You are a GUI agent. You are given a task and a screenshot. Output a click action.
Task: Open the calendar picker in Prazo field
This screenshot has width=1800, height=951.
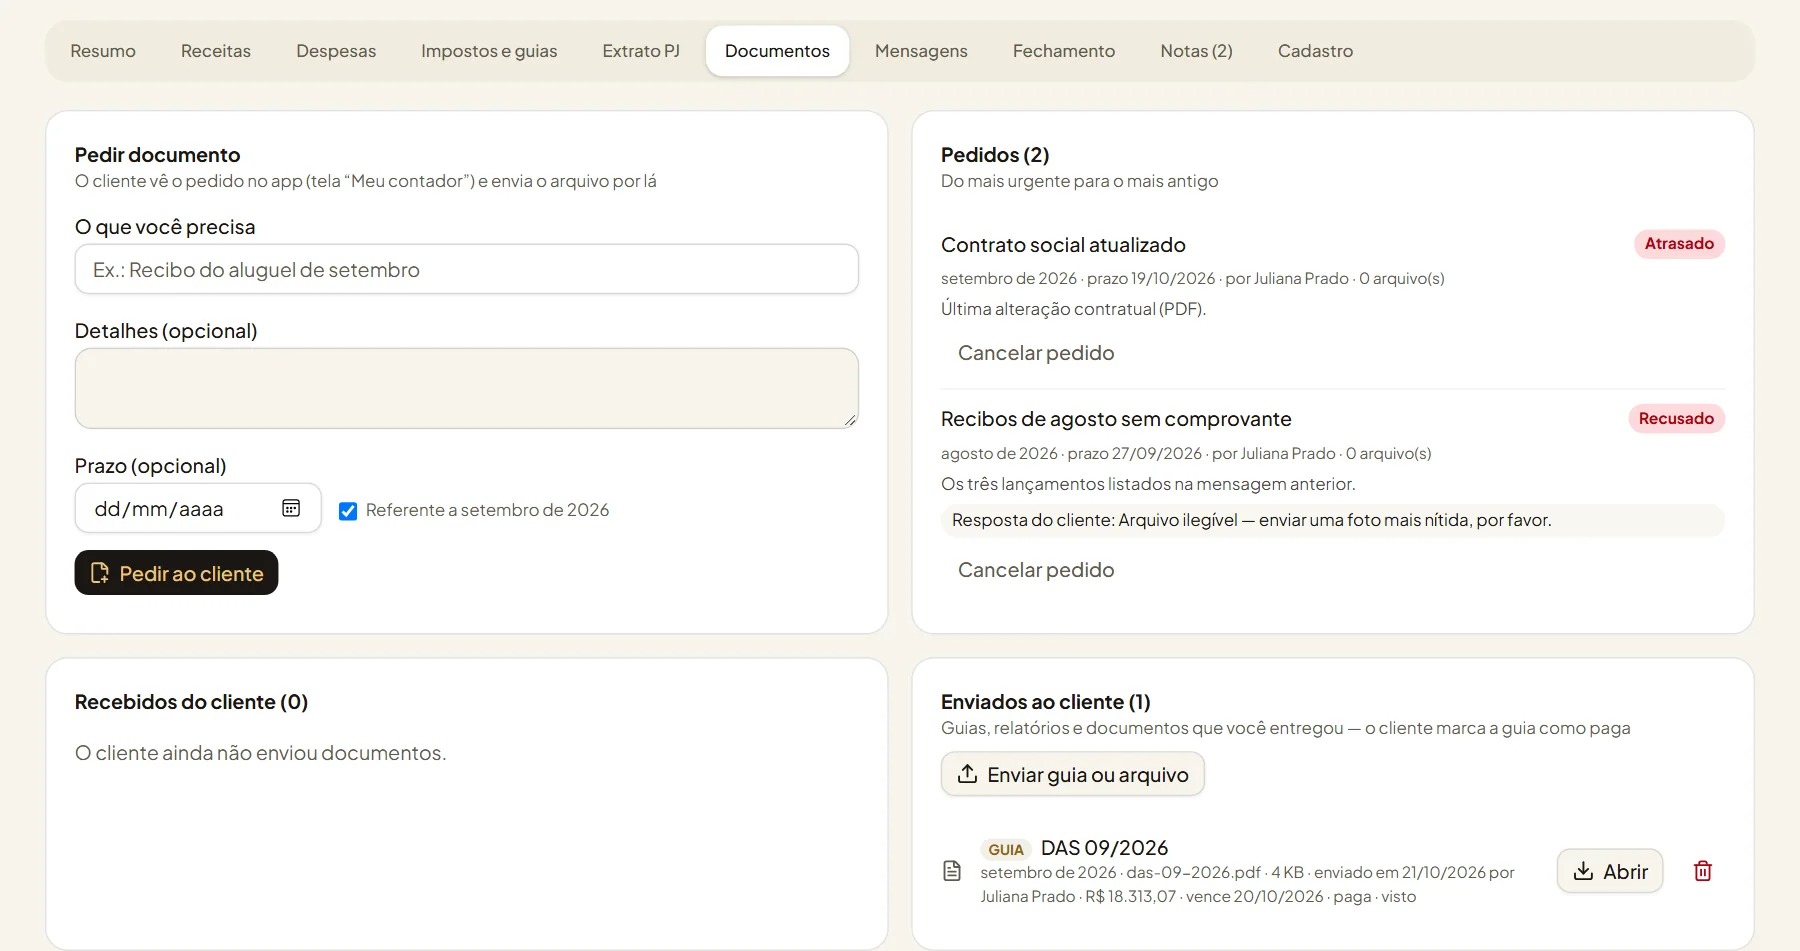point(291,508)
